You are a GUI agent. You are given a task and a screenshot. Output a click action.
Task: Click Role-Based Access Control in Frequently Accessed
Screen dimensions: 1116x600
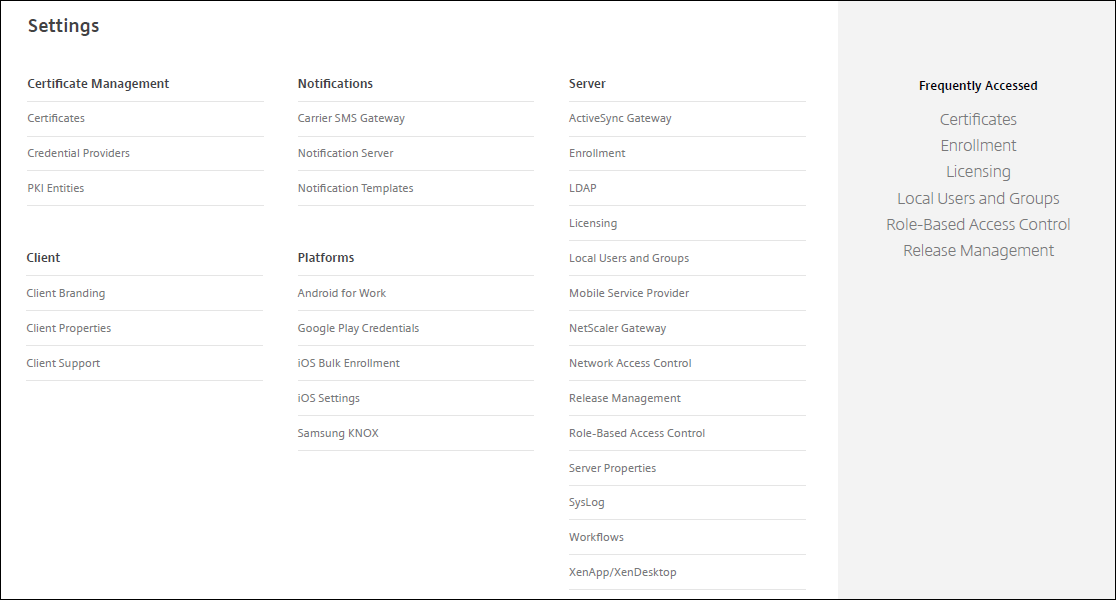pyautogui.click(x=978, y=224)
